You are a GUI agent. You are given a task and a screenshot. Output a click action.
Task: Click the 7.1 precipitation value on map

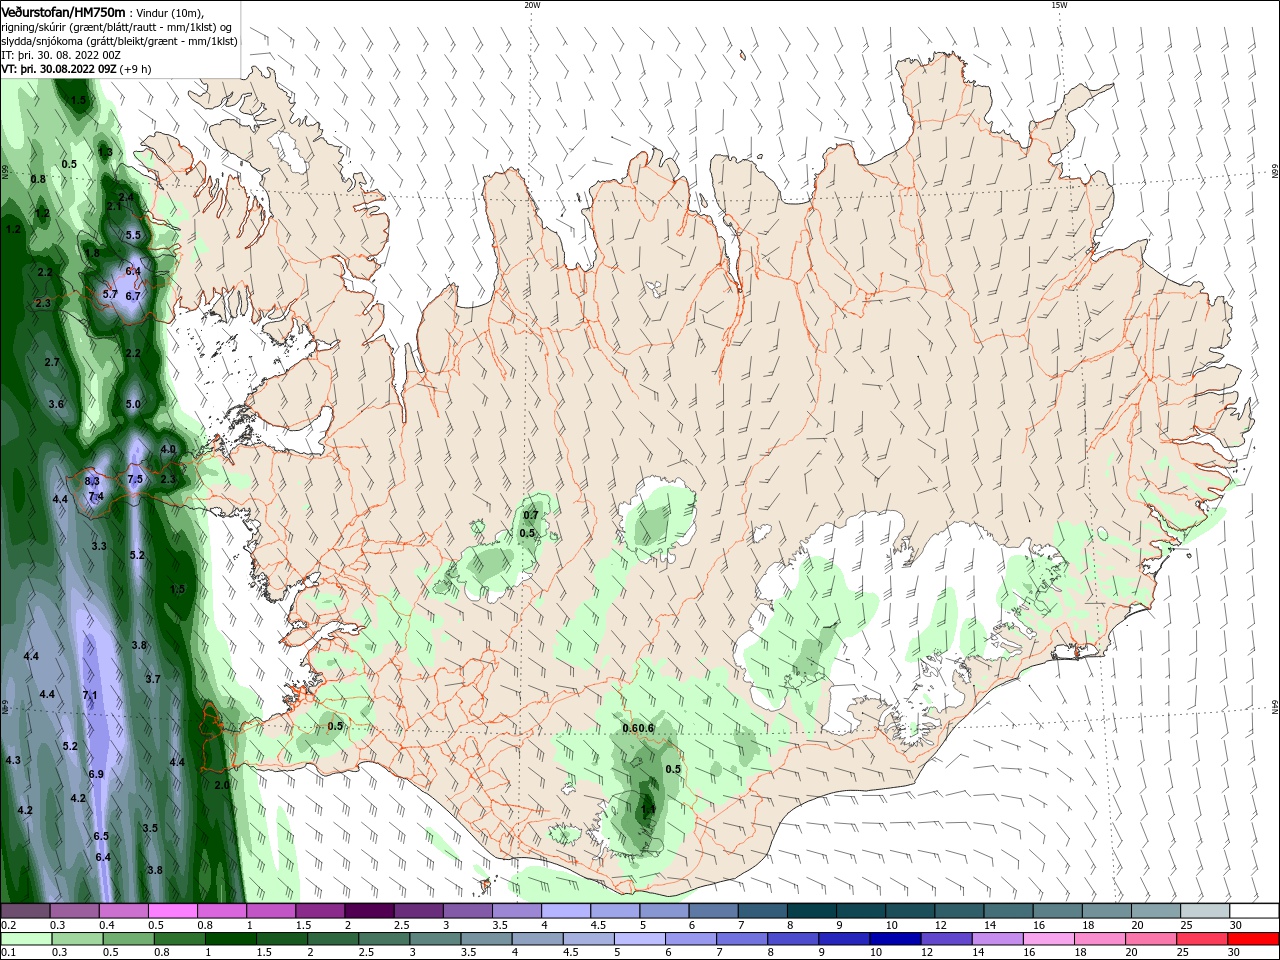(x=89, y=695)
